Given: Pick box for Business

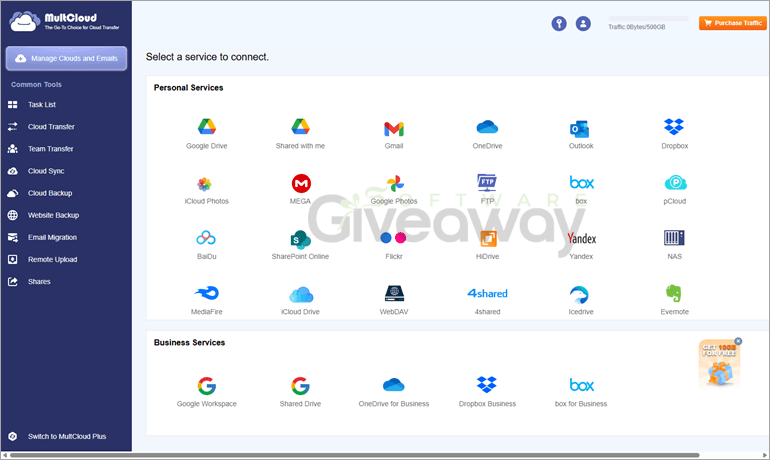Looking at the screenshot, I should [x=581, y=385].
